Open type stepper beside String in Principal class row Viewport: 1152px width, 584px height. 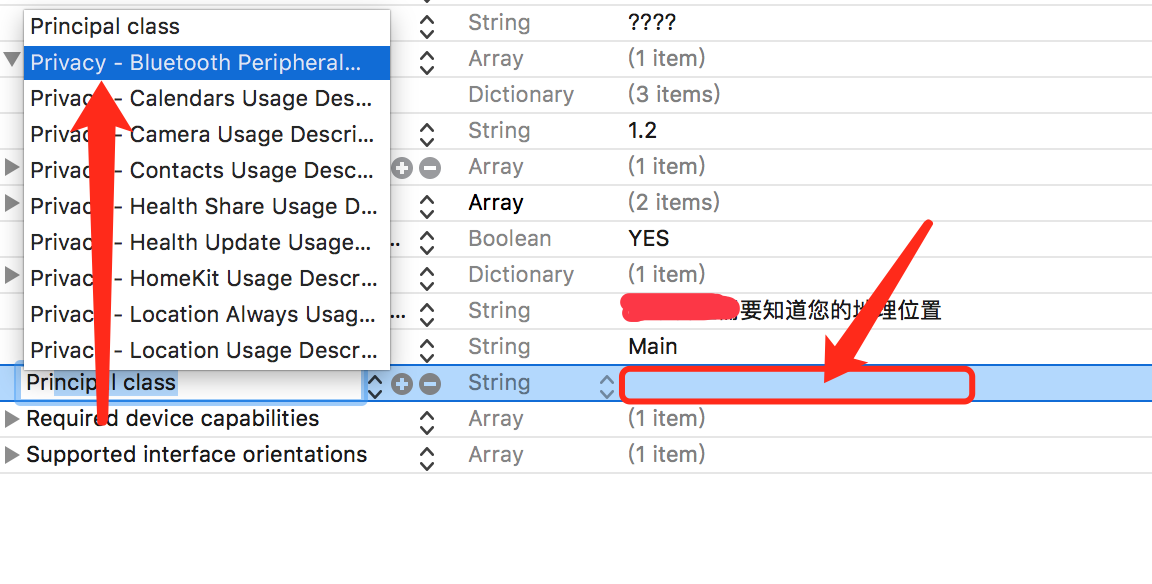pyautogui.click(x=607, y=386)
